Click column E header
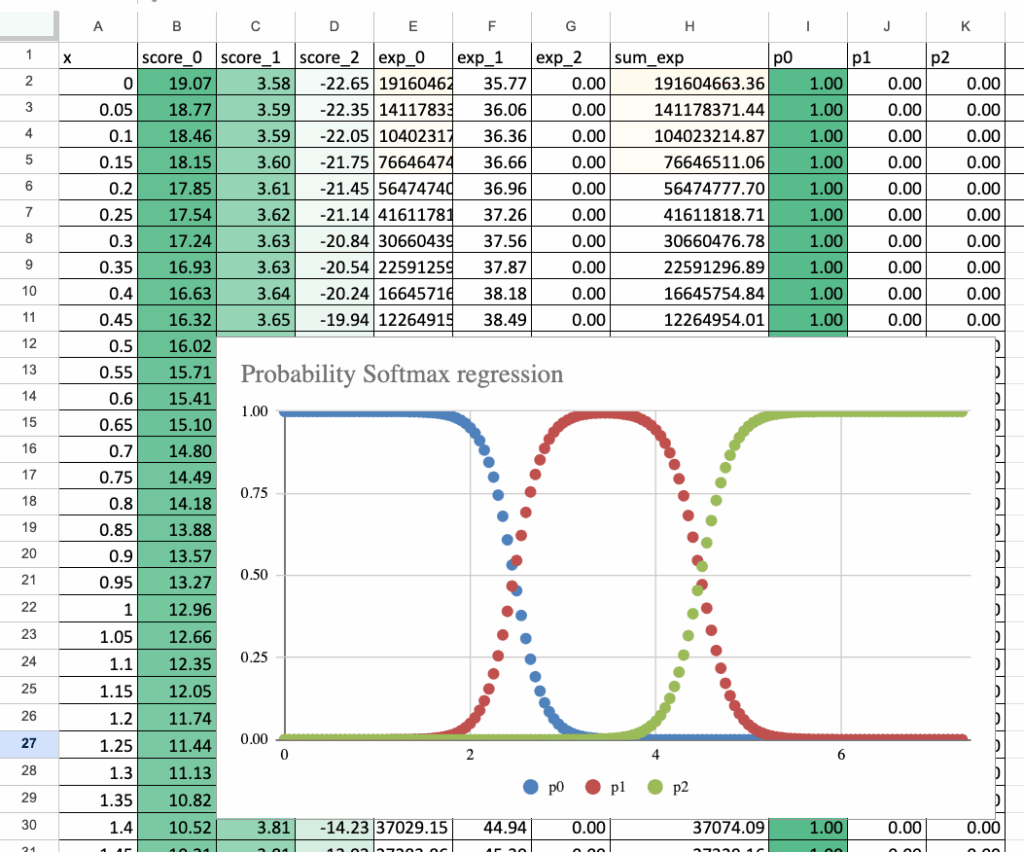Screen dimensions: 1024x852 (413, 29)
